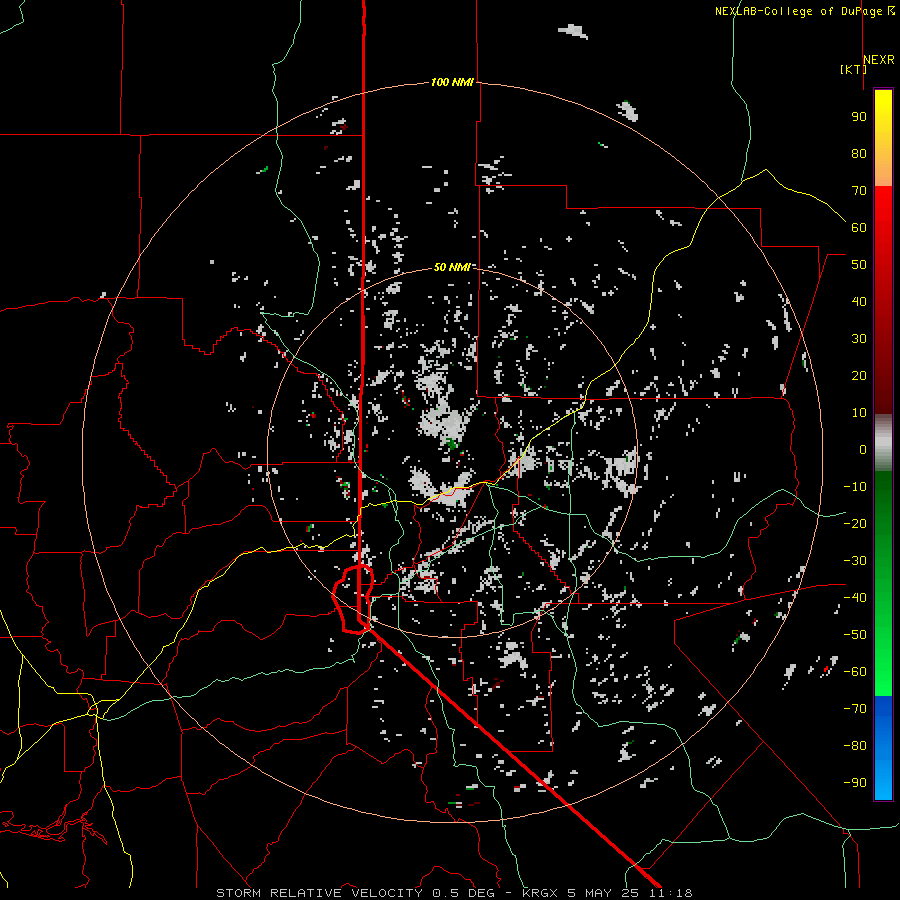Select the -20 value on velocity scale

pos(855,524)
